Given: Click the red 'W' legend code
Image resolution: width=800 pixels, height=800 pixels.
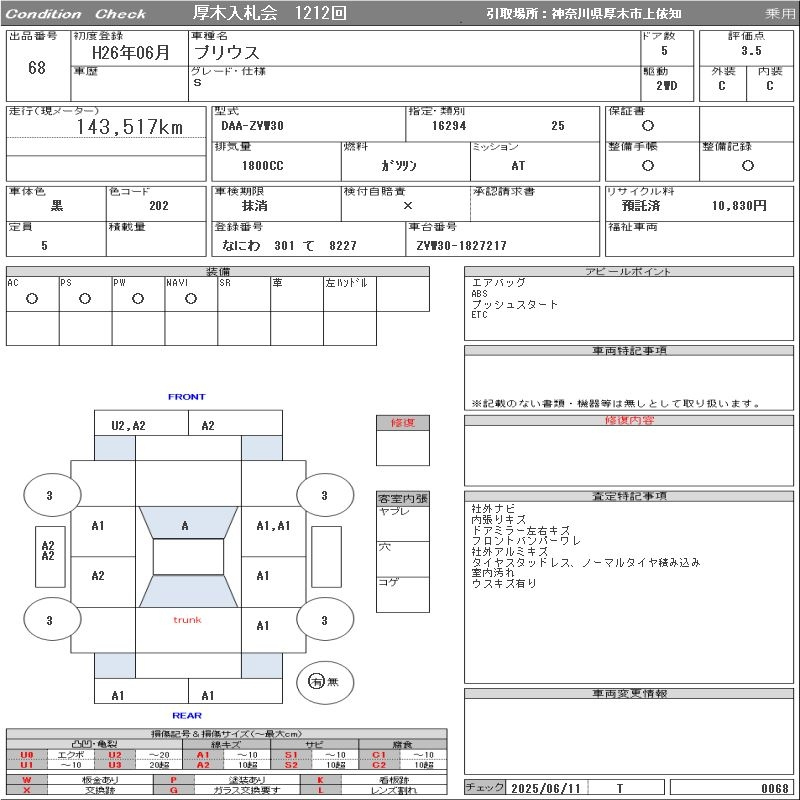Looking at the screenshot, I should point(27,780).
